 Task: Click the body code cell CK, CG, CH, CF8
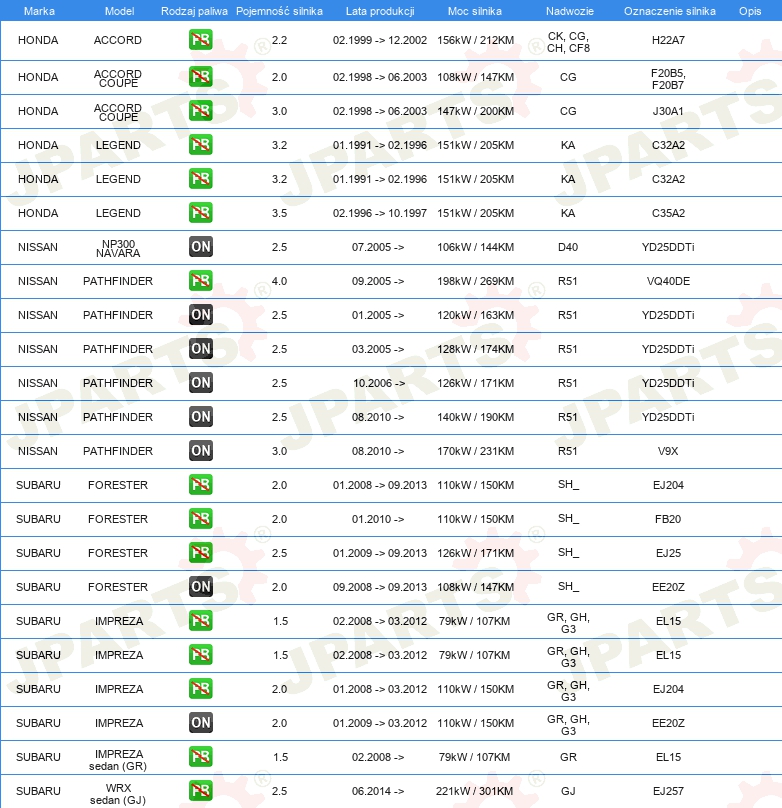click(568, 42)
